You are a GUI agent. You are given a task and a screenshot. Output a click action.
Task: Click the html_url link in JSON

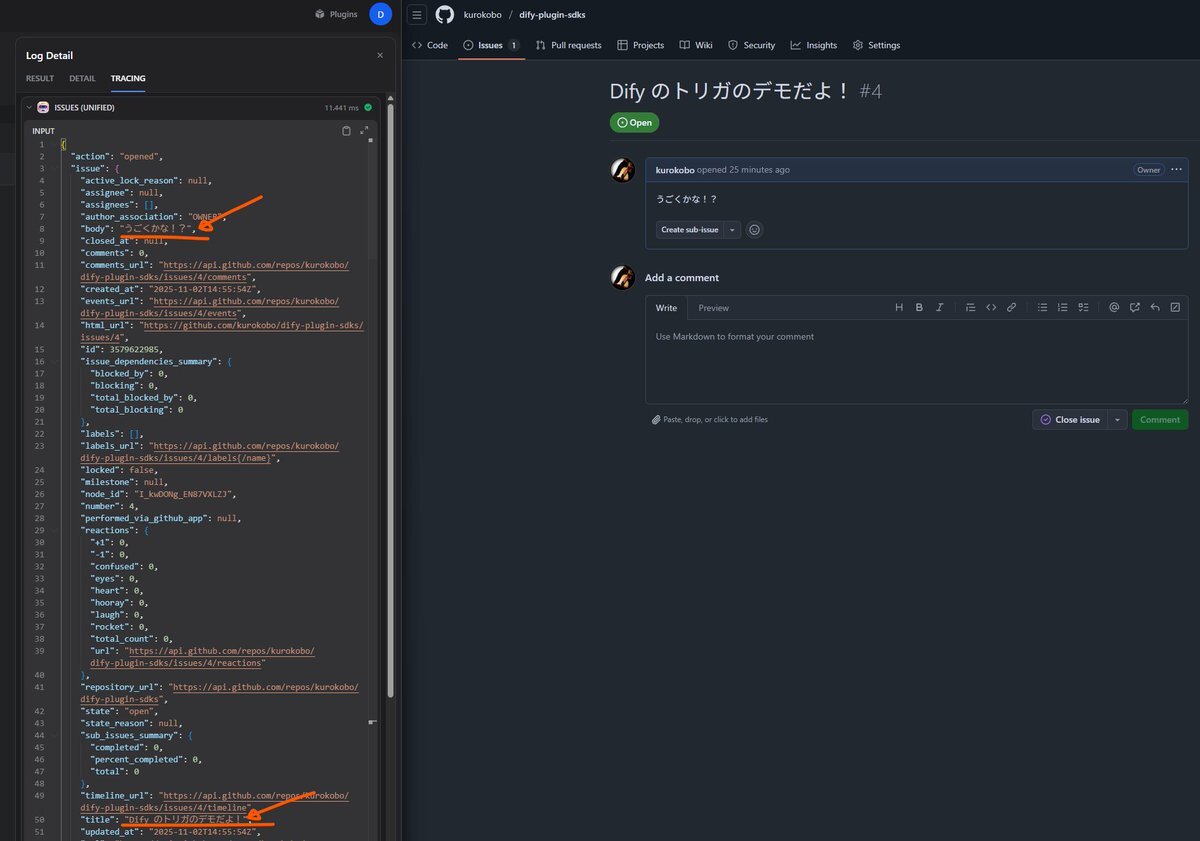point(222,331)
